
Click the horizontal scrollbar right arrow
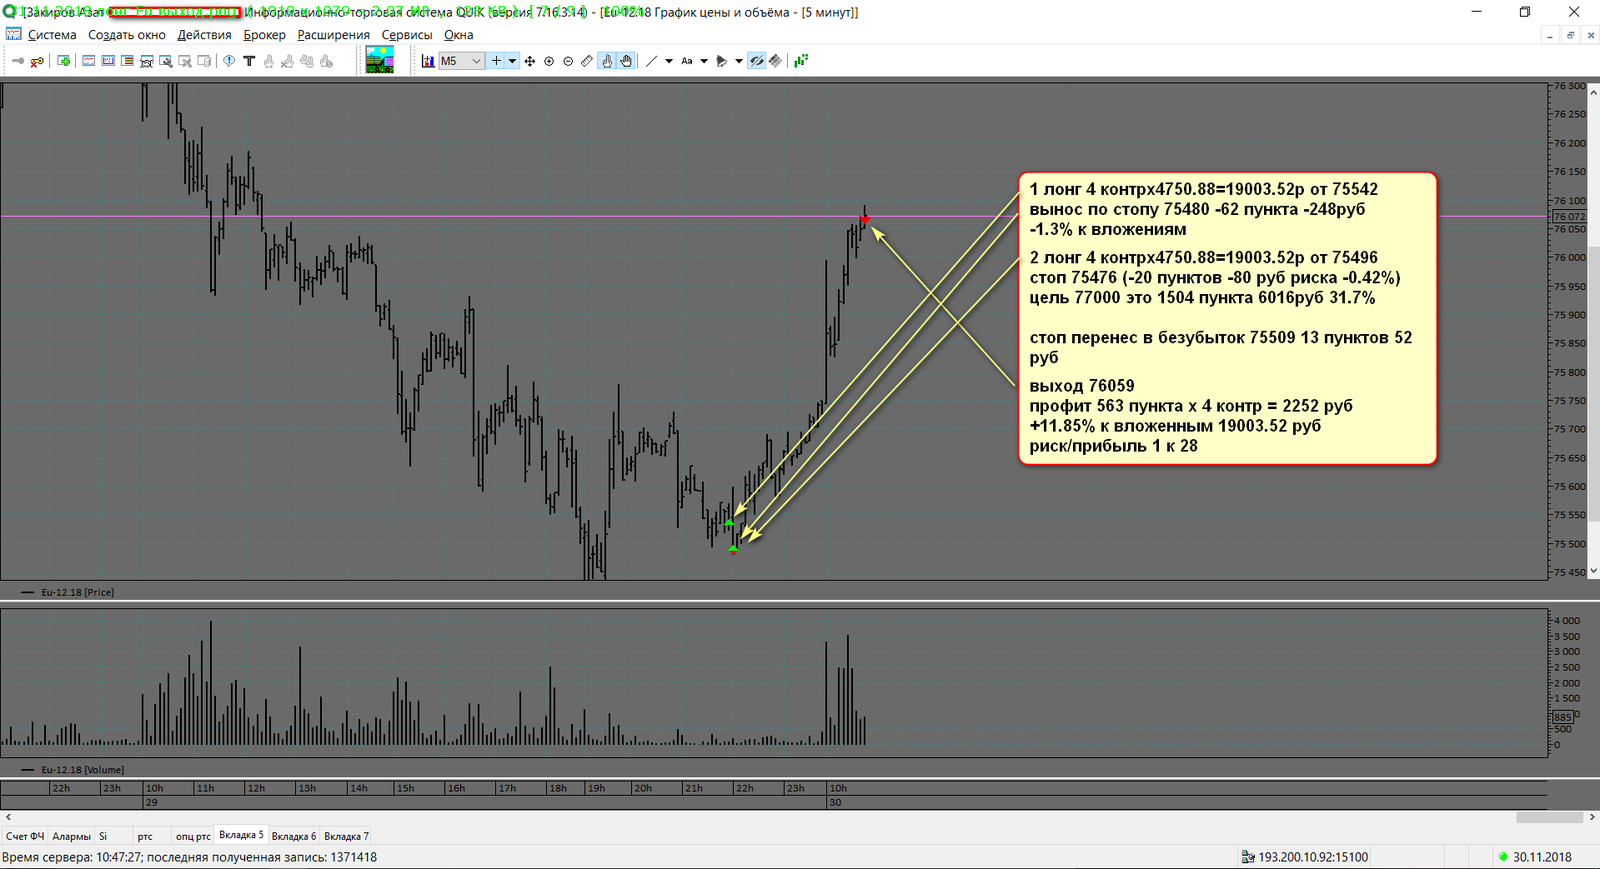pyautogui.click(x=1592, y=817)
